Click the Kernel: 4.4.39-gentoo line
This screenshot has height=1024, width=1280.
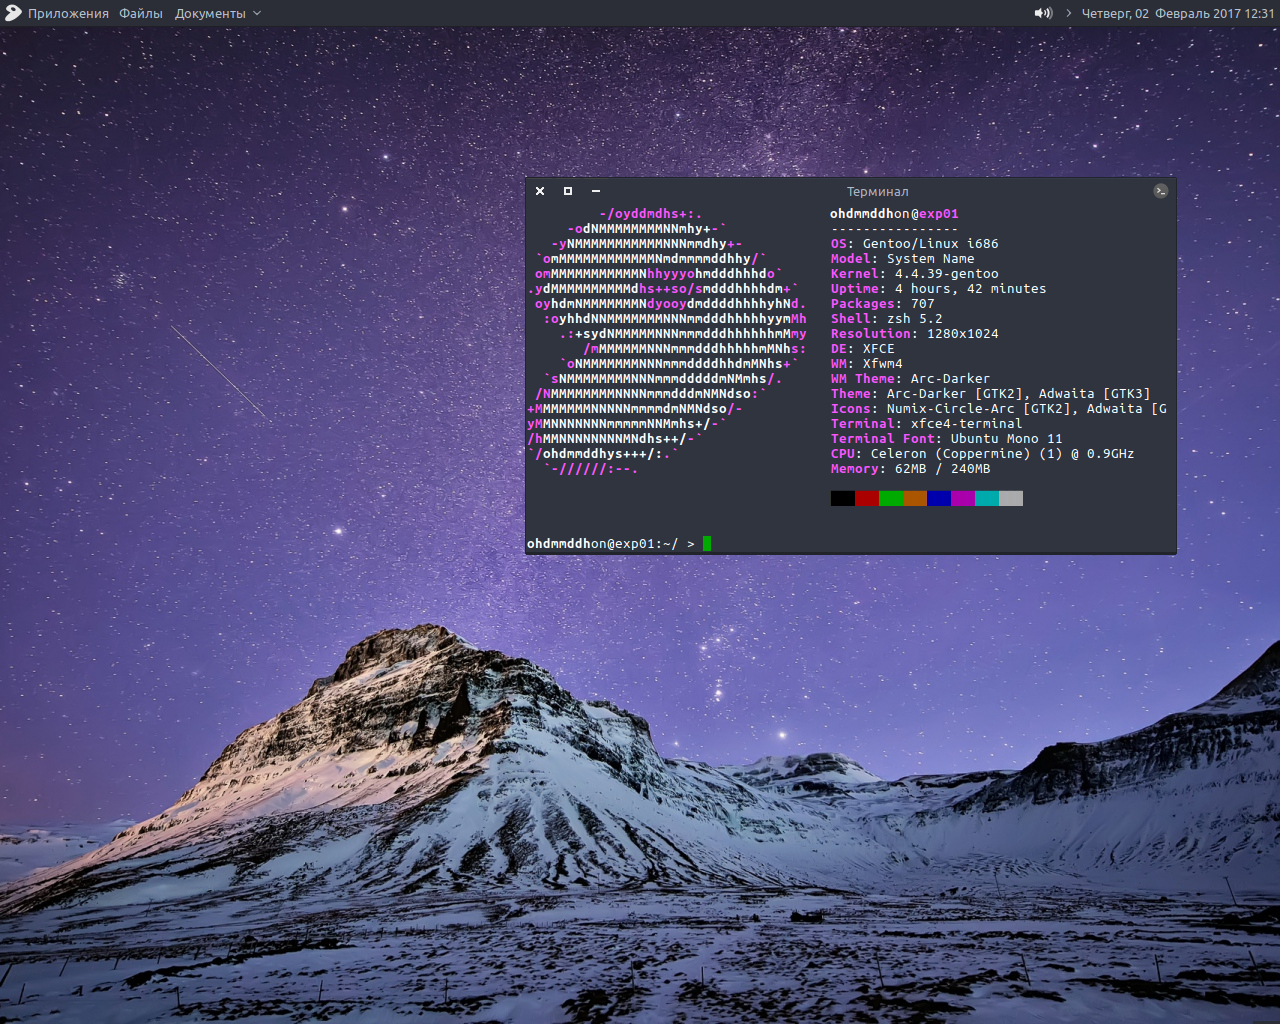tap(915, 273)
